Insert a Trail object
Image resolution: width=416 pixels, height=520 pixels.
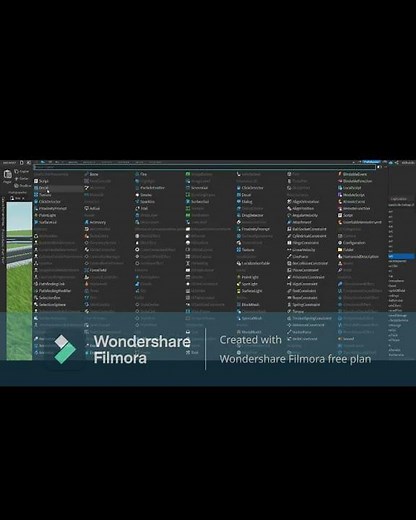coord(141,208)
